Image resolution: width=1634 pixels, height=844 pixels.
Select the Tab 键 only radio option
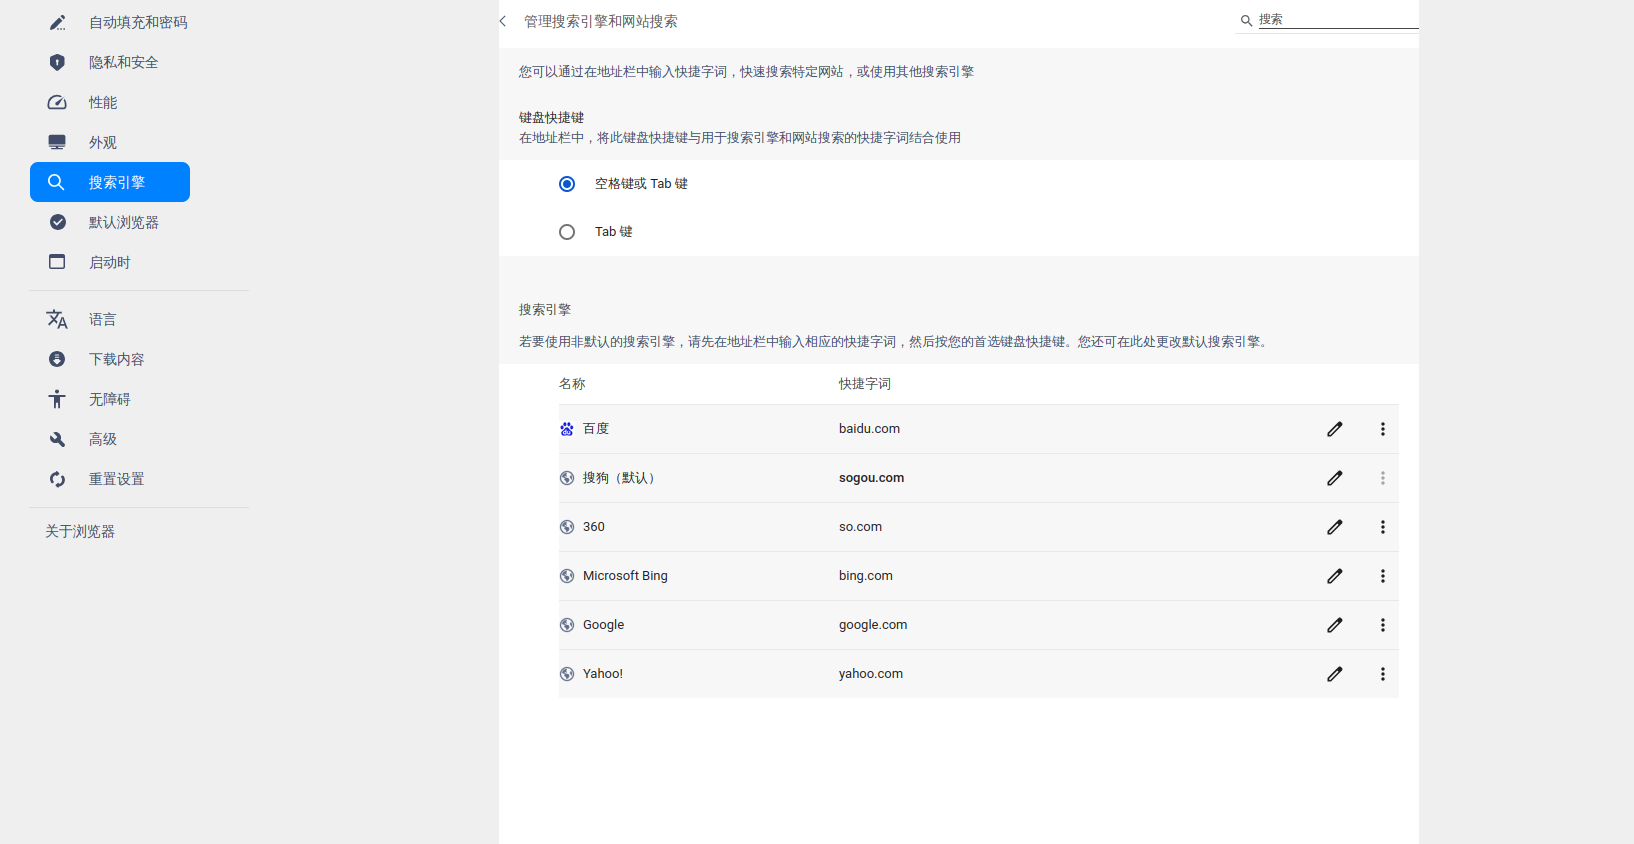(567, 232)
